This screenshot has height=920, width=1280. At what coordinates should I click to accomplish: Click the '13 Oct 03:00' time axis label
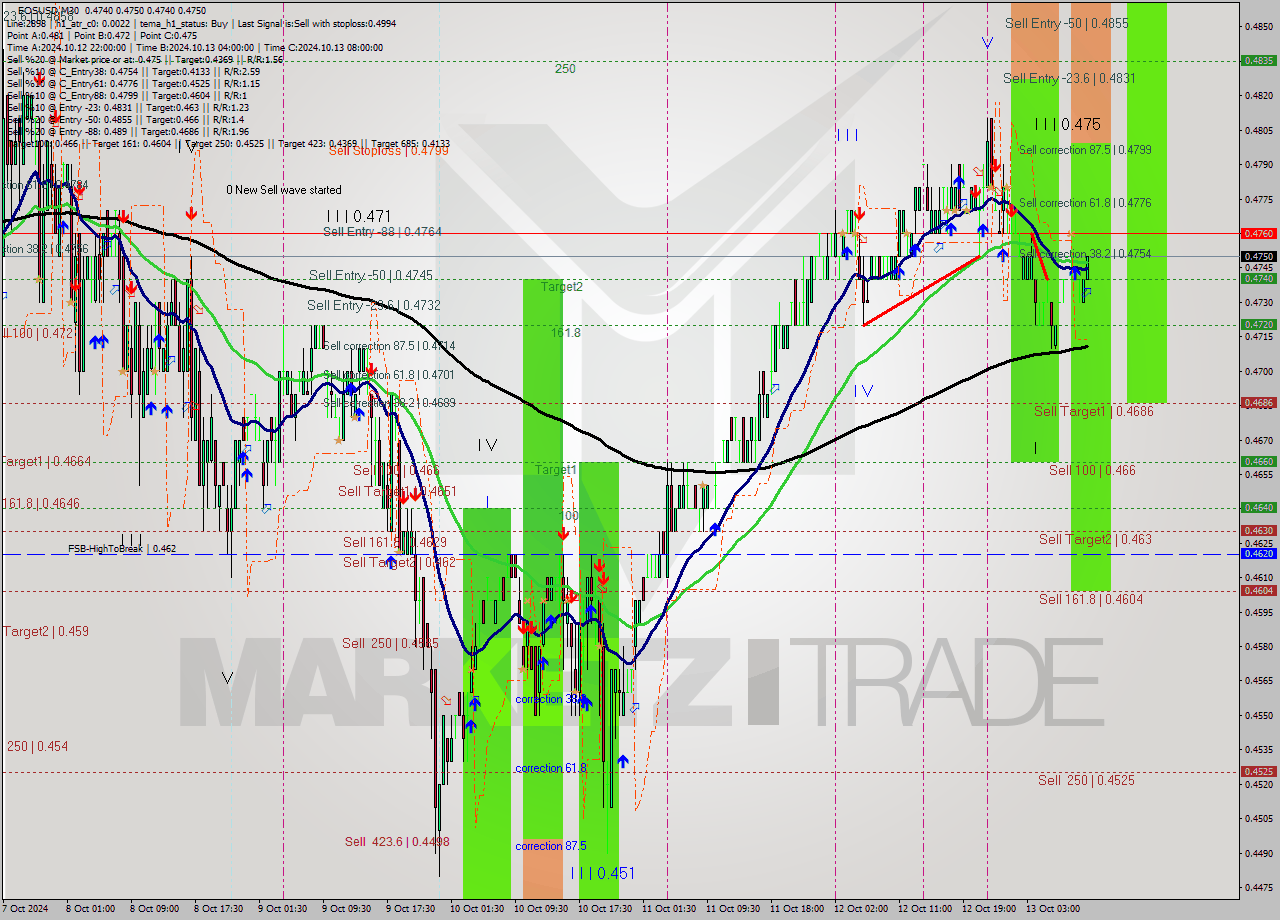(1053, 909)
